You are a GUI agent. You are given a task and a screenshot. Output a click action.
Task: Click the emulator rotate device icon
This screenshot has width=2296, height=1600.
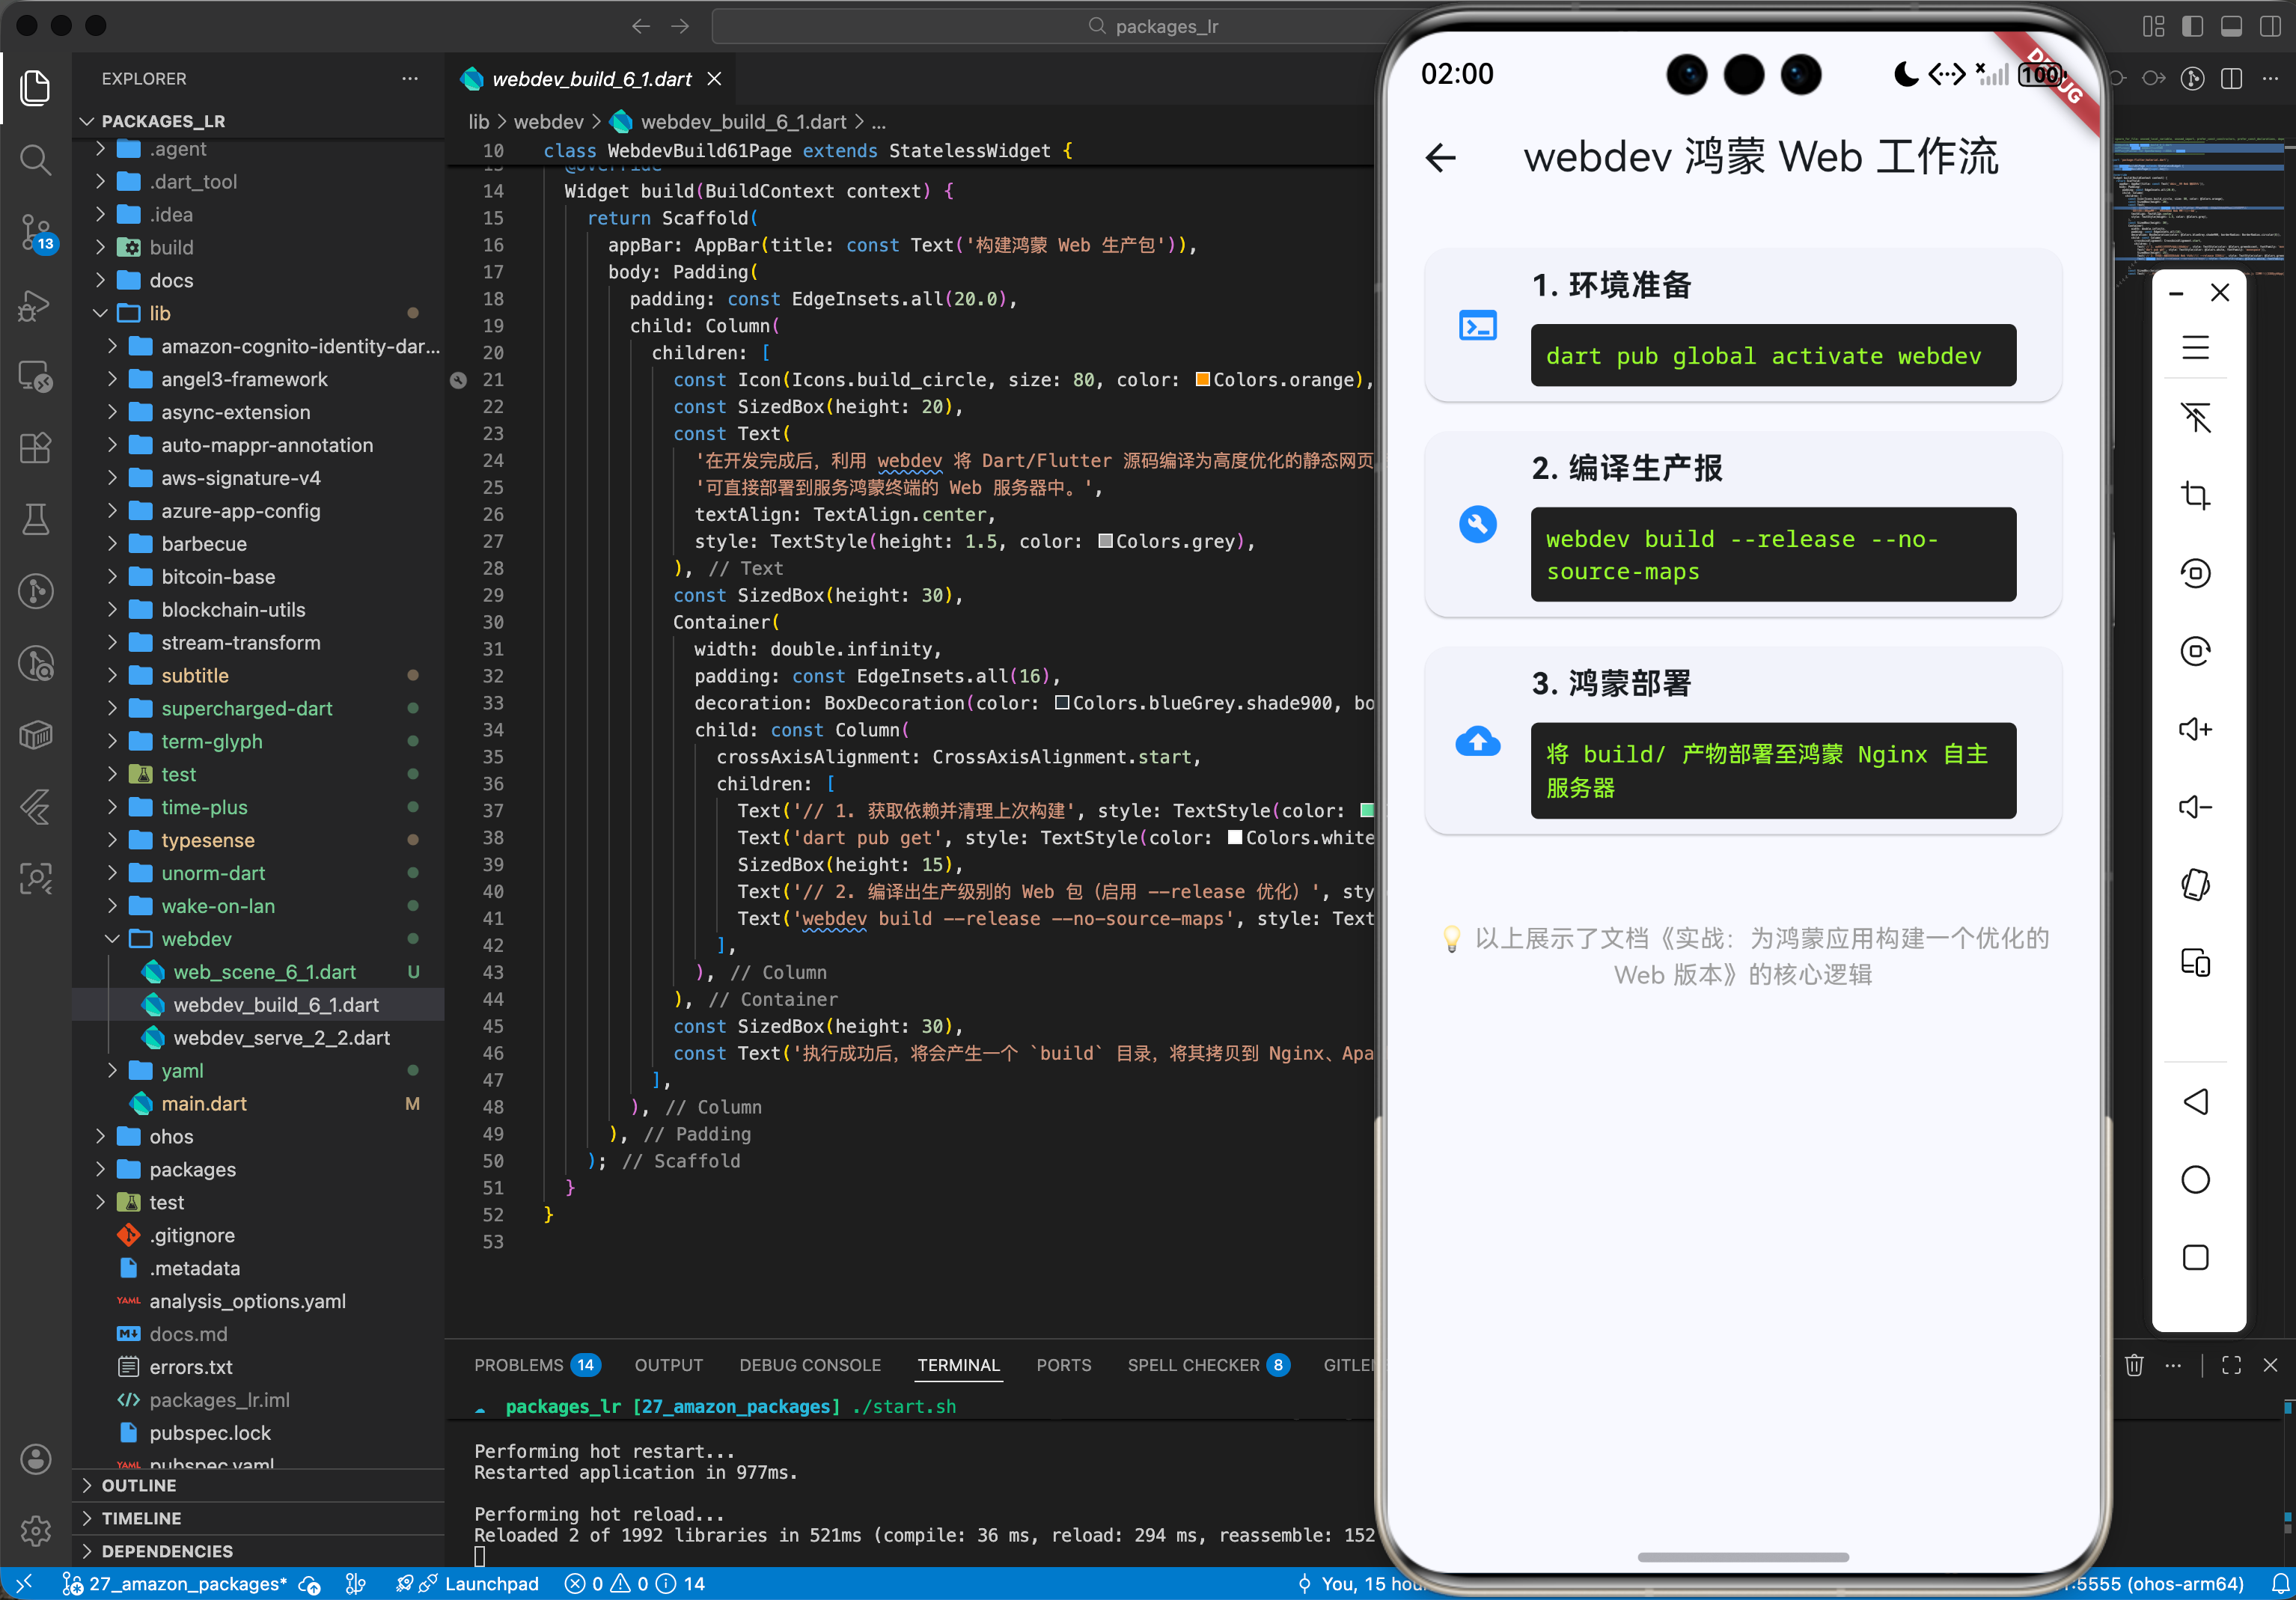point(2195,885)
